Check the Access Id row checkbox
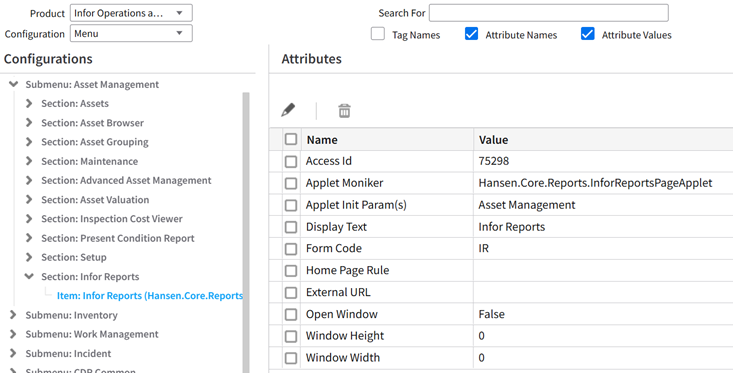This screenshot has width=733, height=373. (291, 161)
